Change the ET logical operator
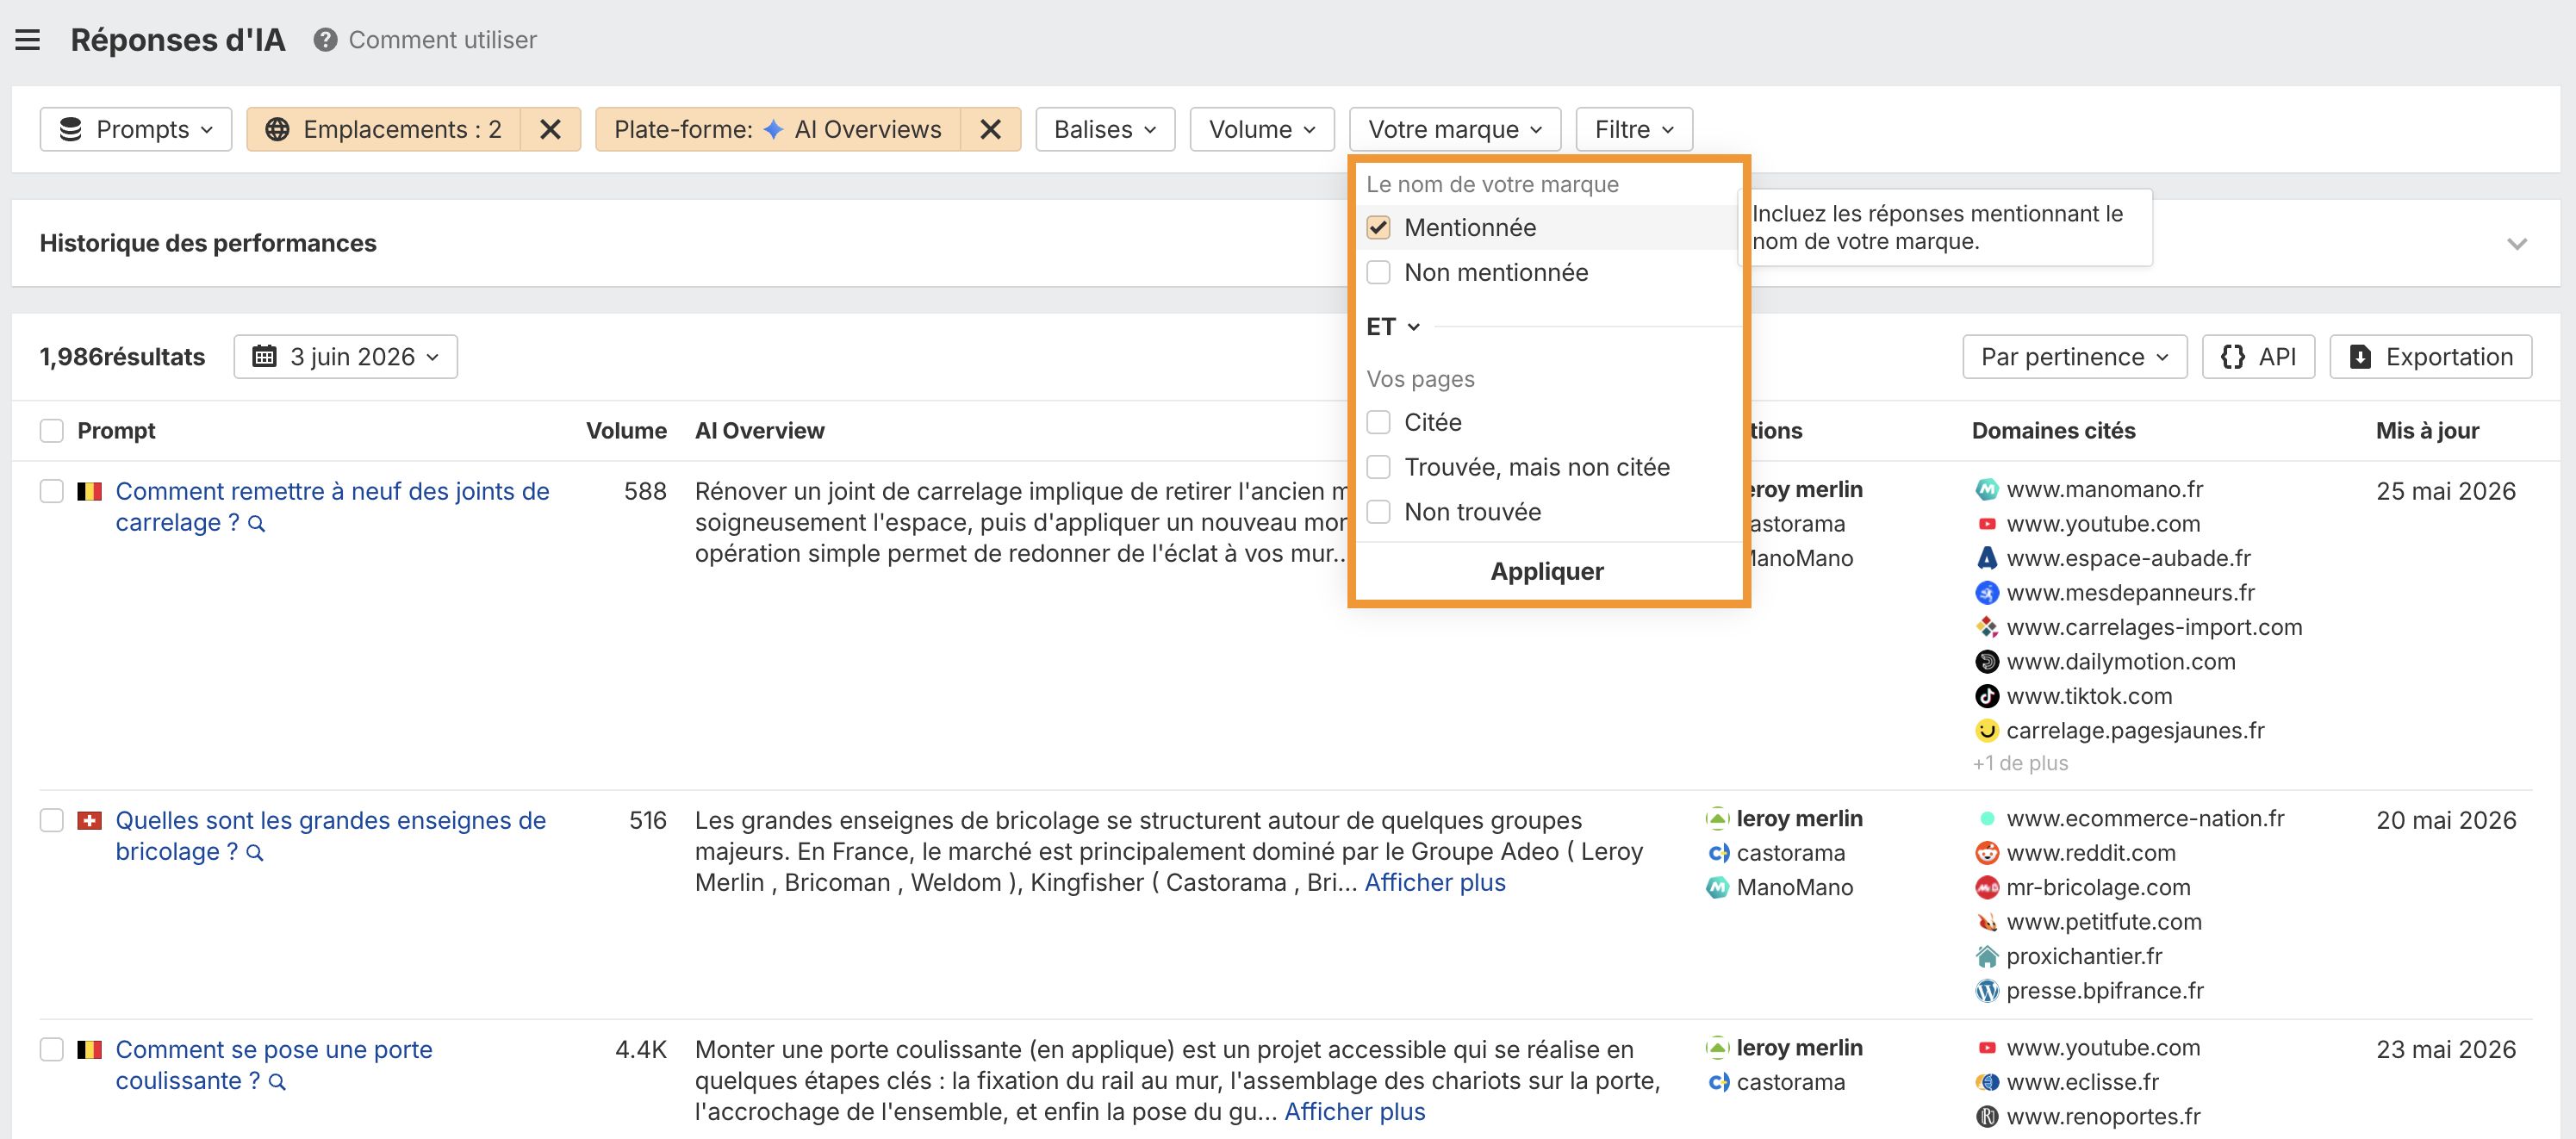This screenshot has width=2576, height=1139. (1393, 327)
